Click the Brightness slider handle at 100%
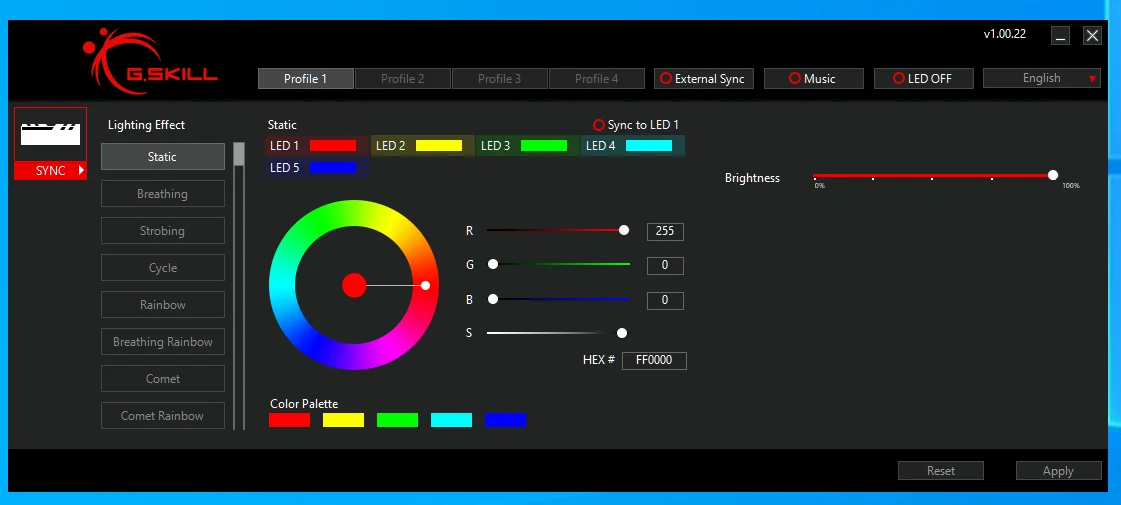Image resolution: width=1121 pixels, height=505 pixels. click(1053, 175)
